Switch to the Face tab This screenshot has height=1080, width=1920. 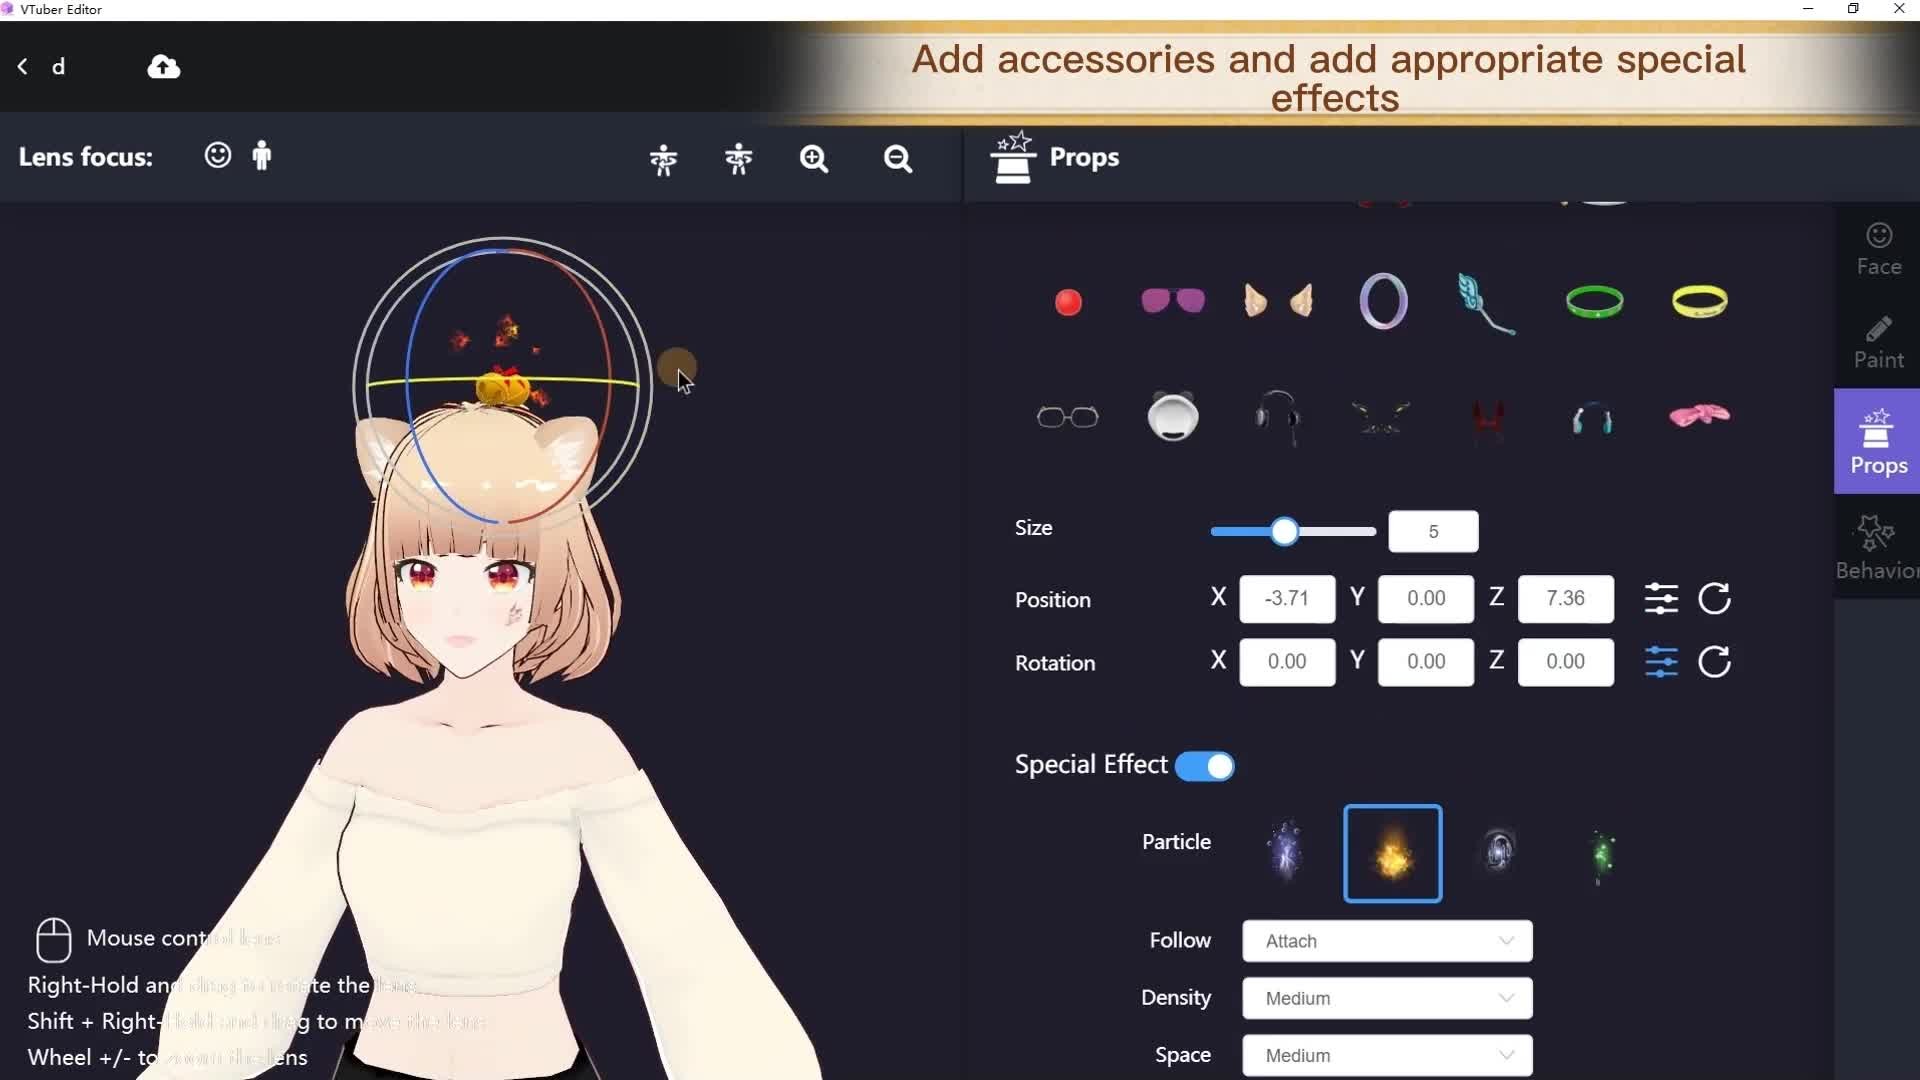(x=1878, y=249)
